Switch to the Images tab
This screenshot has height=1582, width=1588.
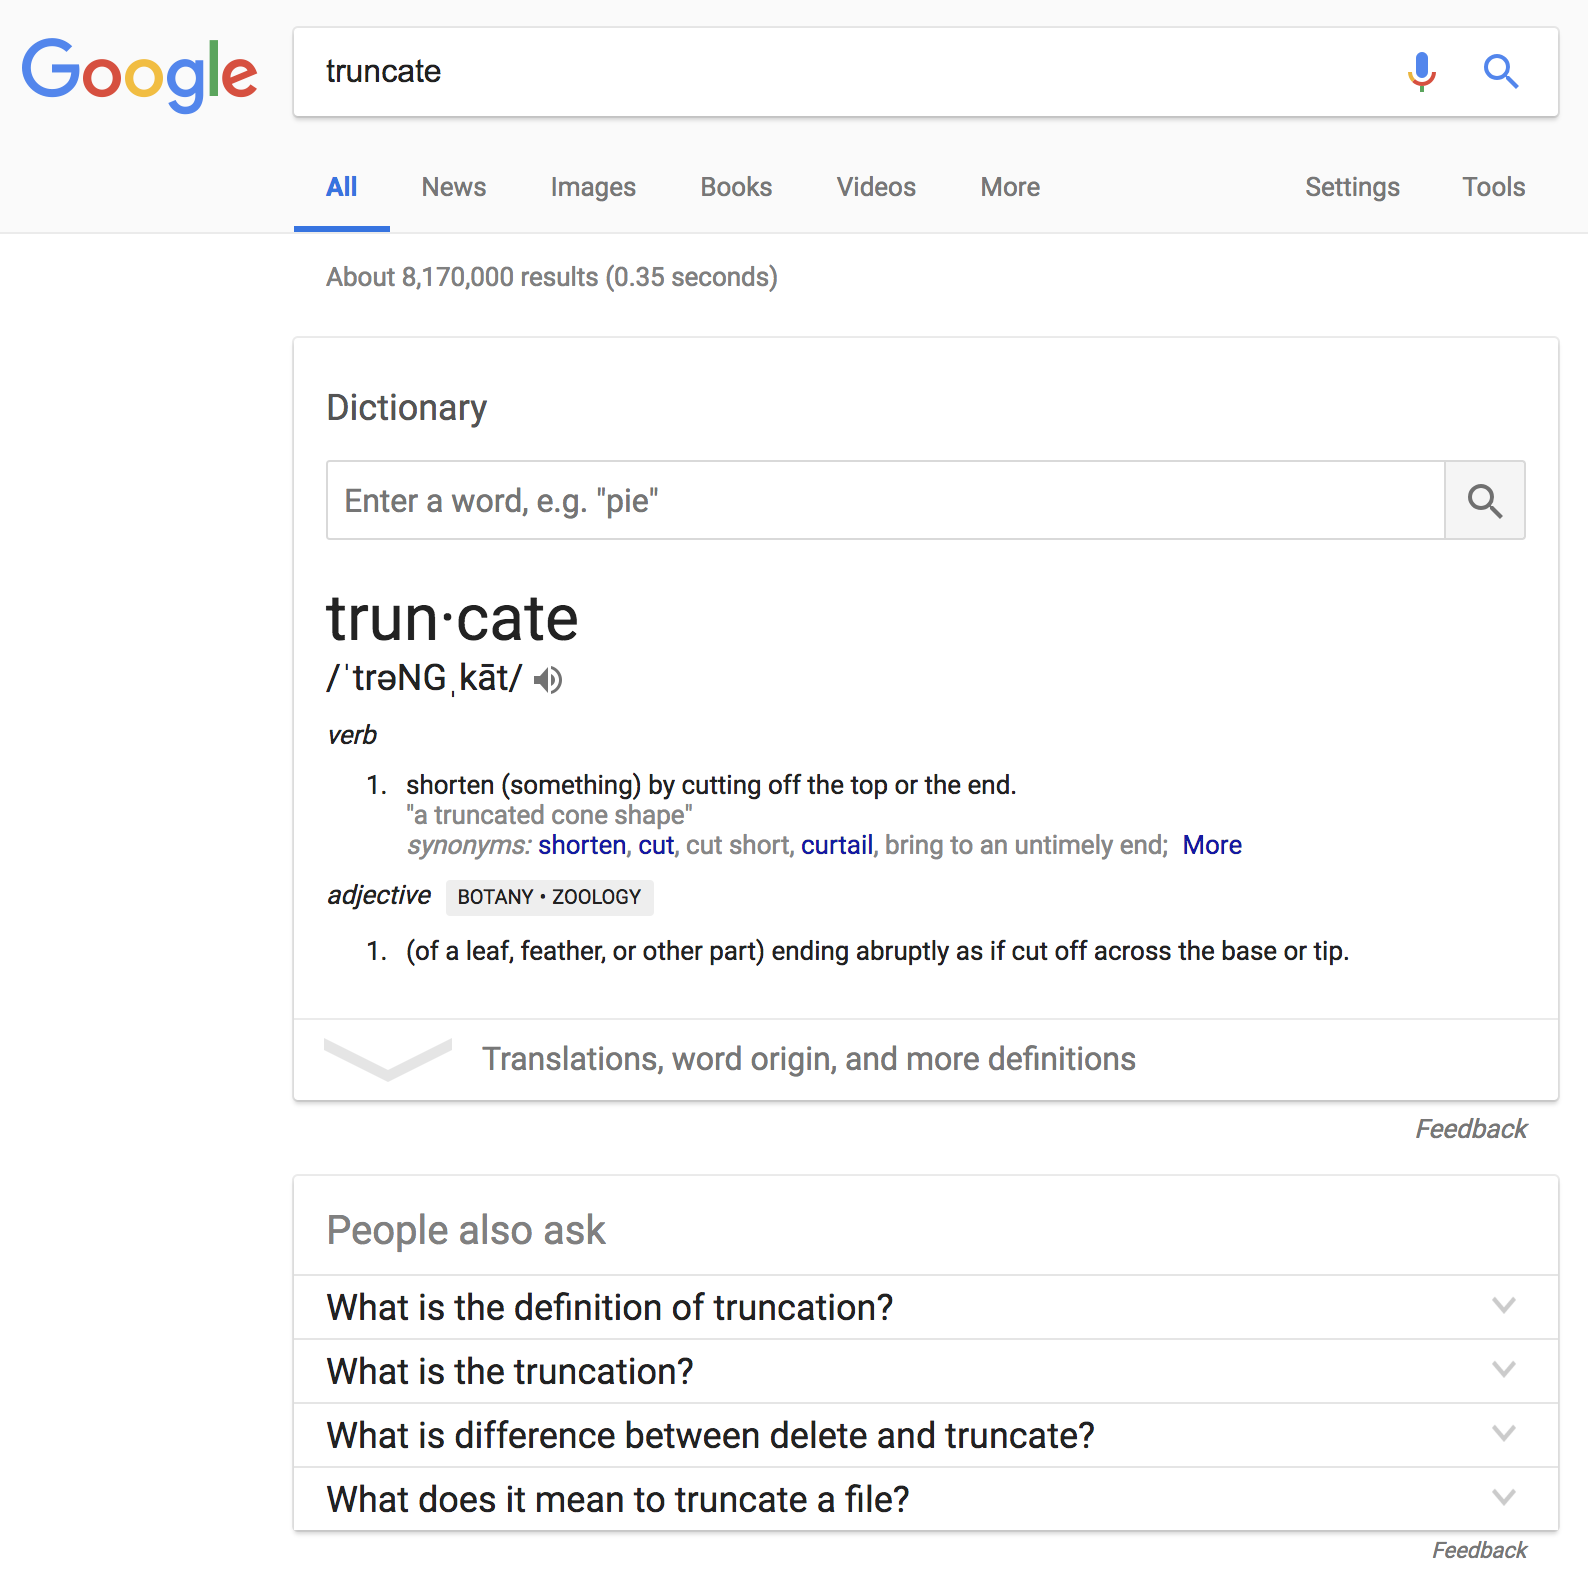click(593, 187)
